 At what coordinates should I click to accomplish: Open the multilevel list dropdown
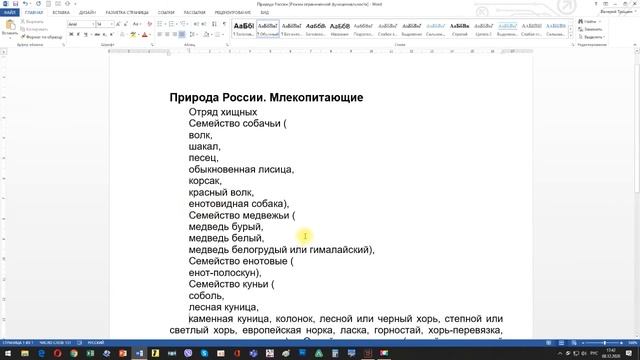pos(188,24)
